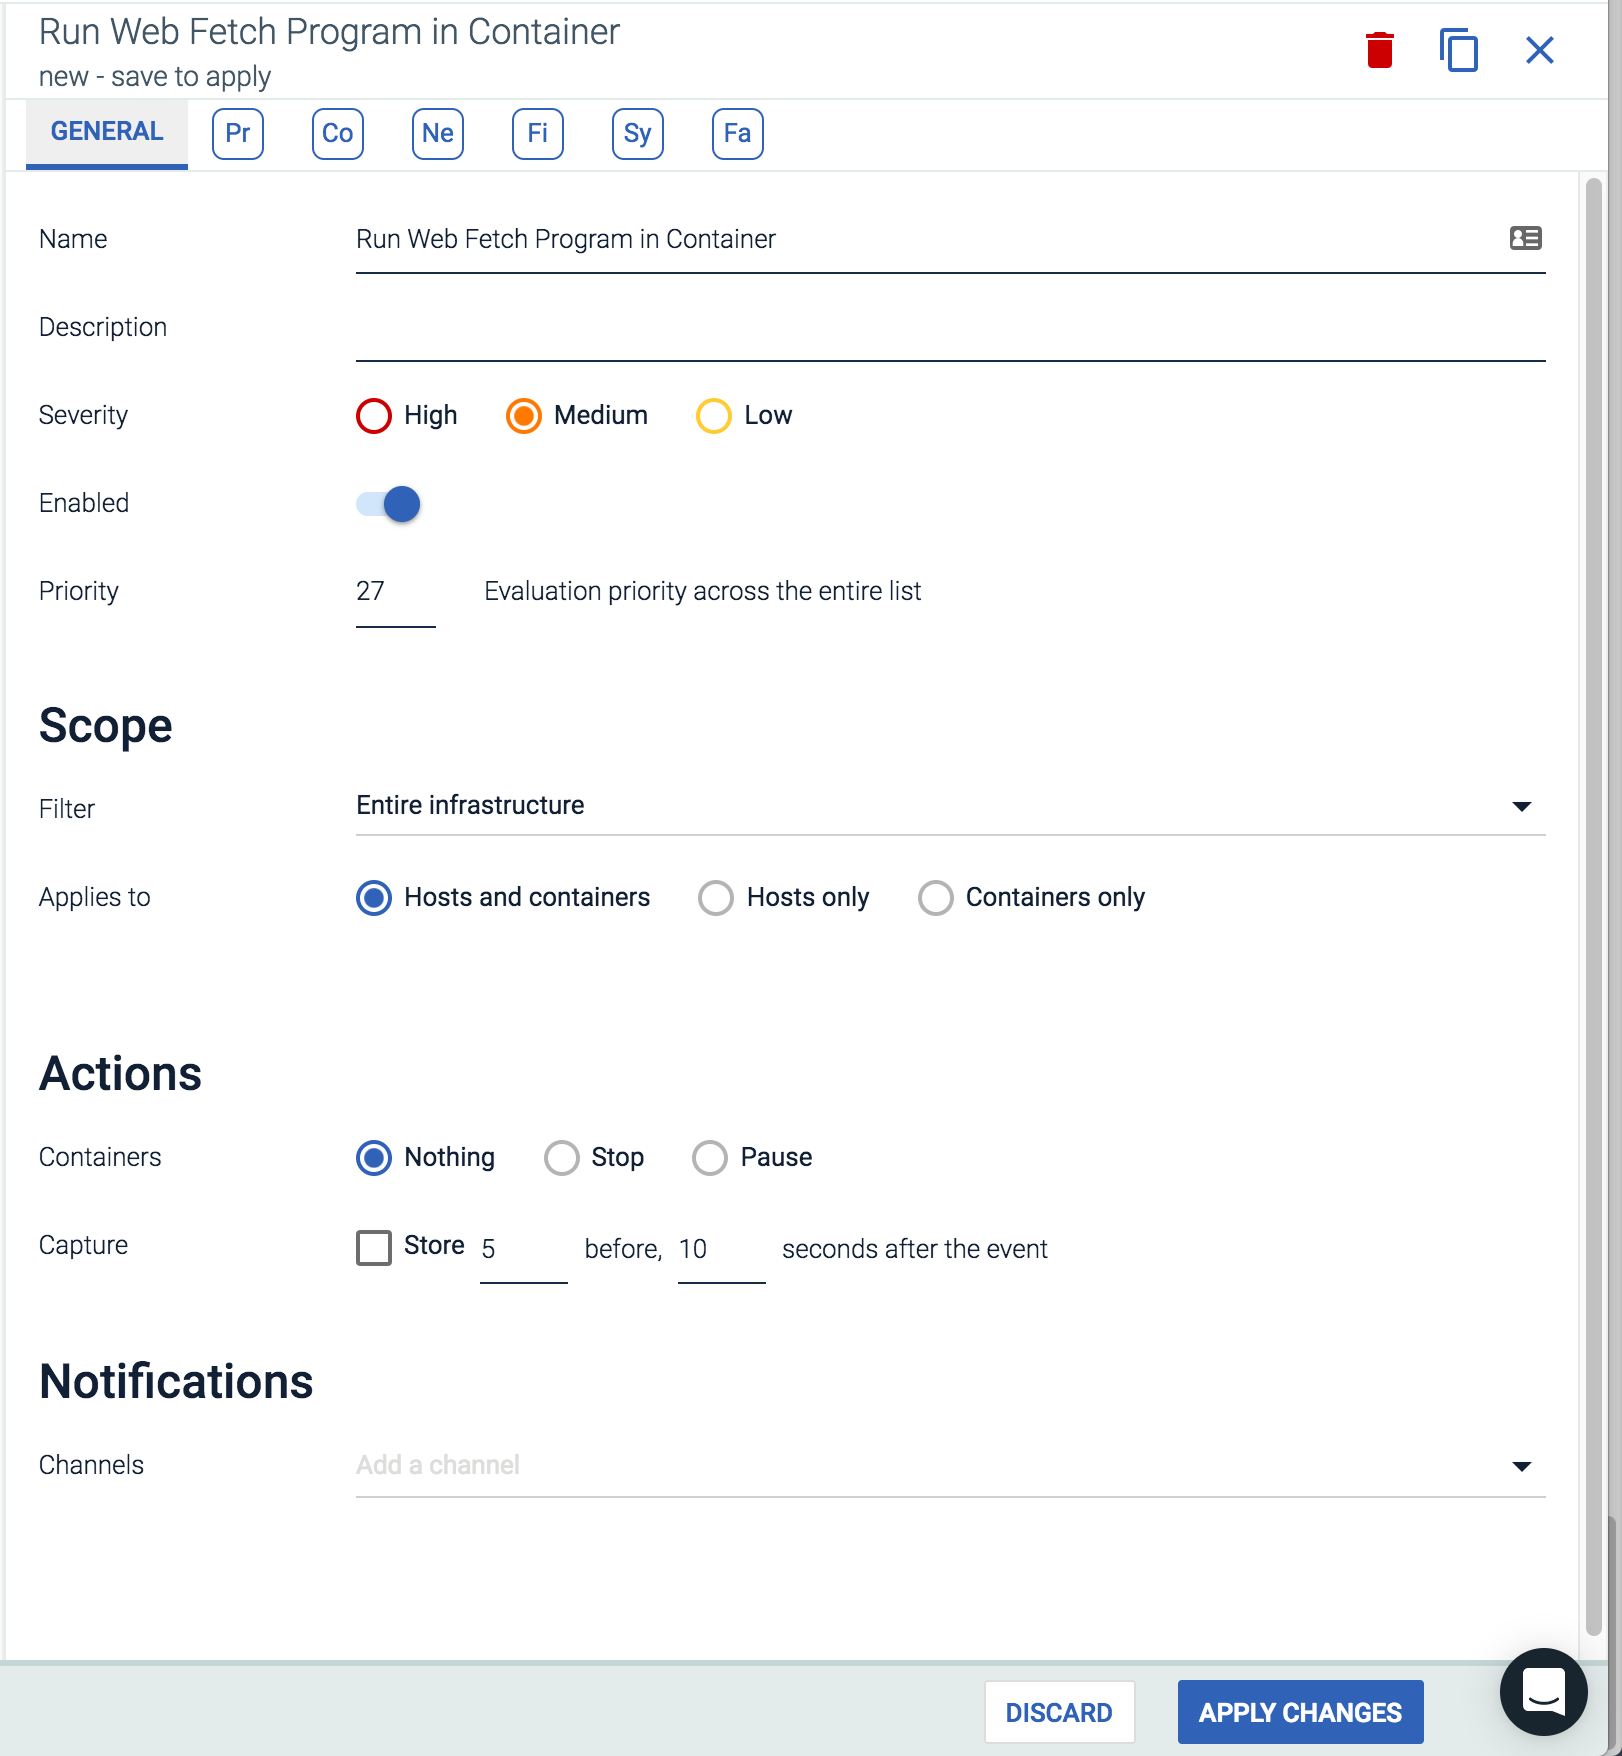Click the DISCARD button
Image resolution: width=1622 pixels, height=1756 pixels.
[1060, 1713]
